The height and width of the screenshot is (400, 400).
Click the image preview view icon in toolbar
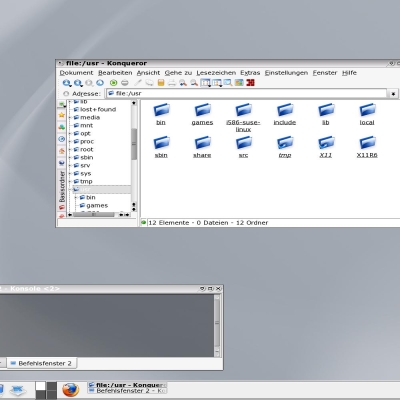239,83
